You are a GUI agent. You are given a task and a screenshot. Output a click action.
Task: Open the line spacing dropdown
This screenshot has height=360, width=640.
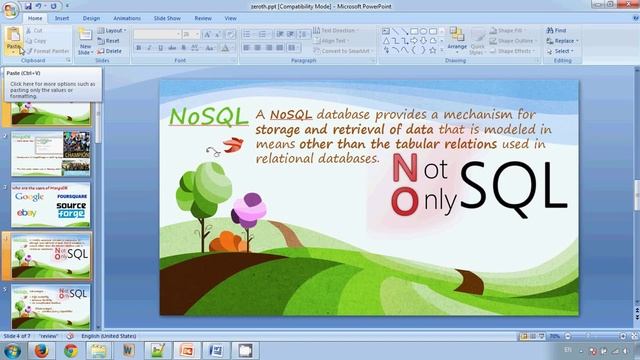(303, 34)
